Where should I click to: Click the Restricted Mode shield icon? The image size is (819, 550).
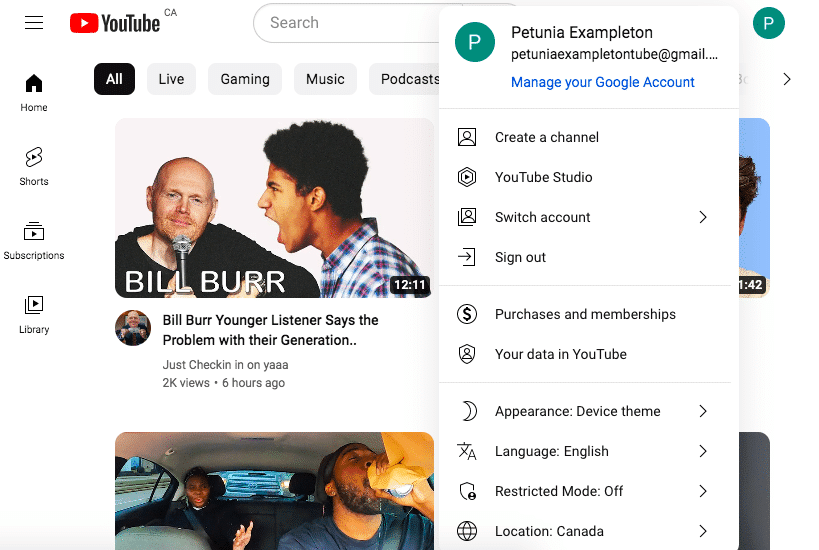pos(467,491)
